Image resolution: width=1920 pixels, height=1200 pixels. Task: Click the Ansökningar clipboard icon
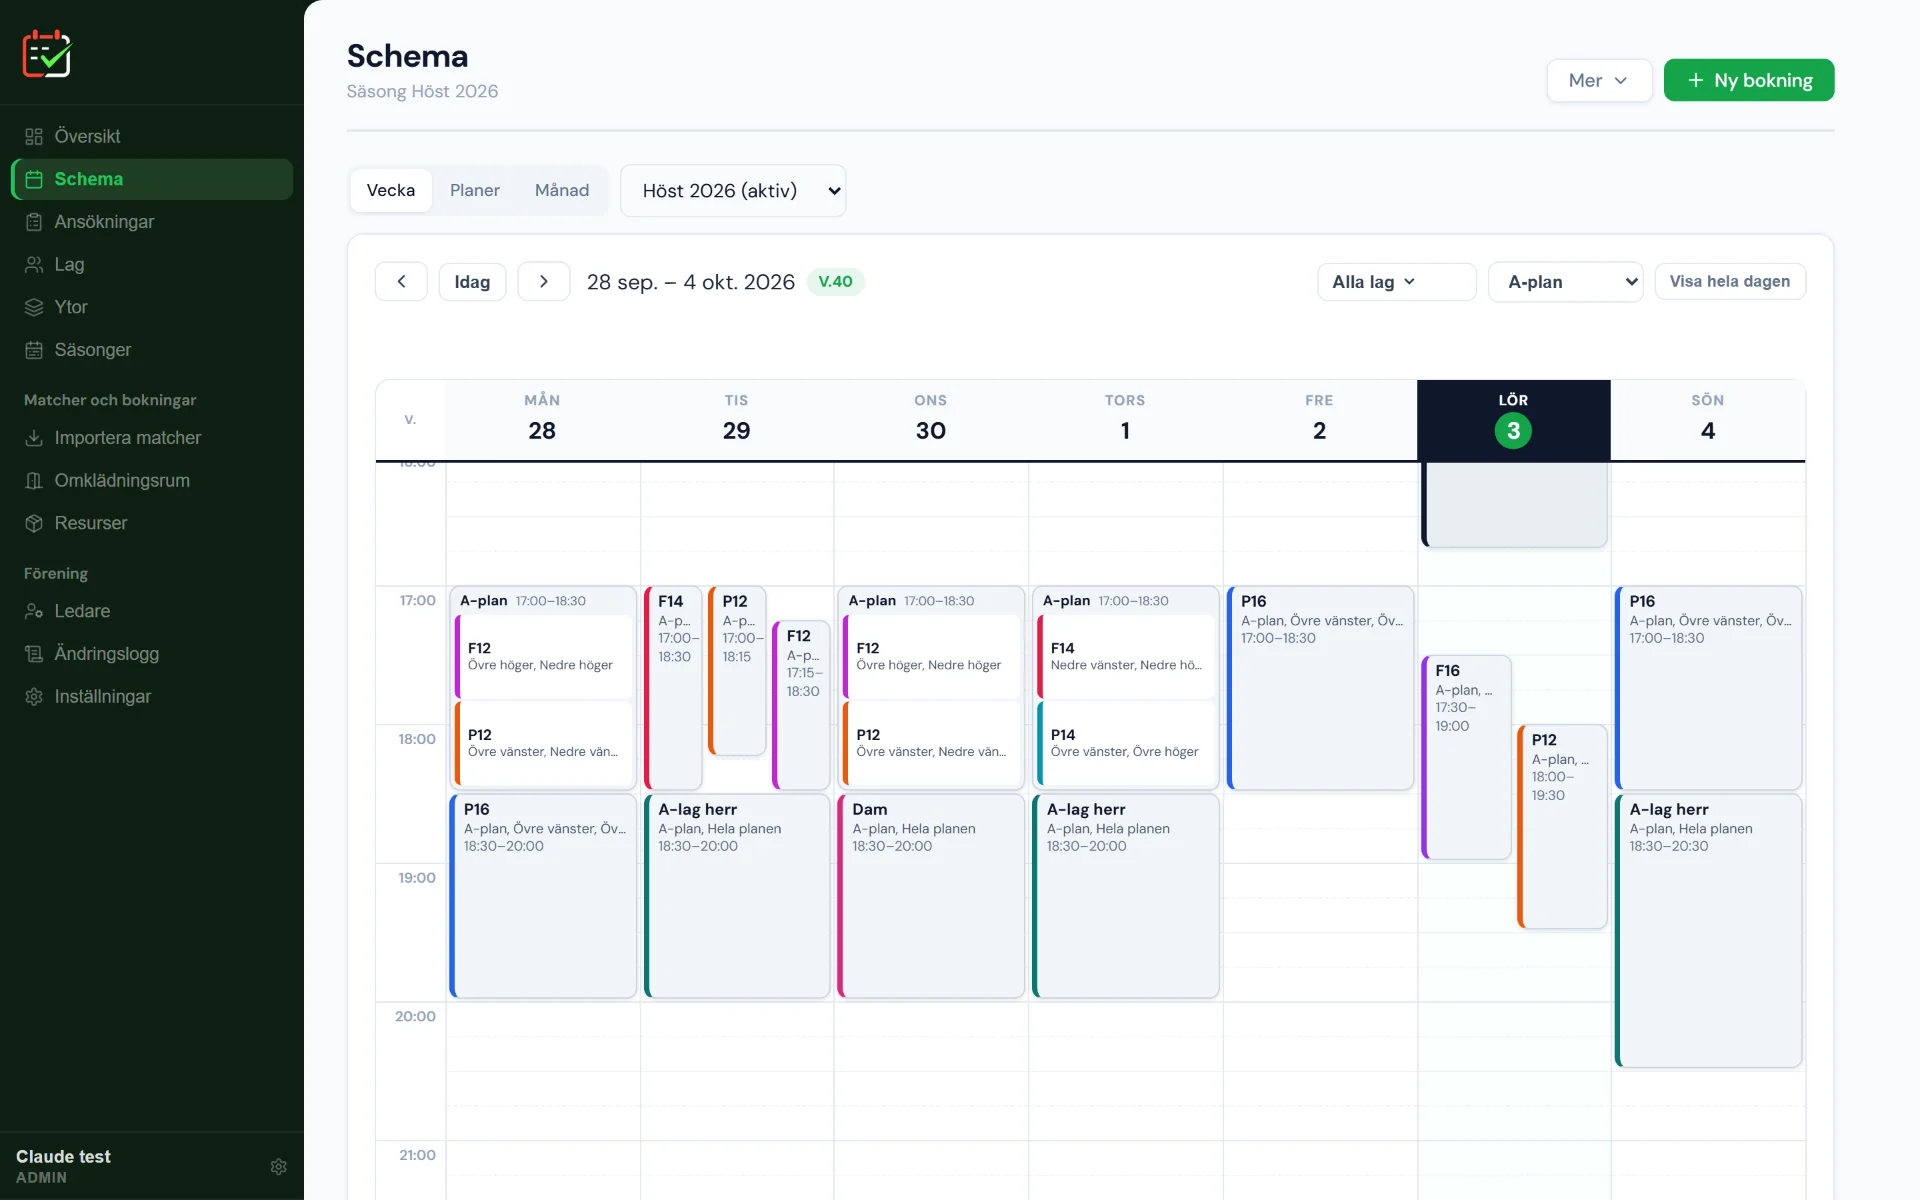click(x=34, y=222)
